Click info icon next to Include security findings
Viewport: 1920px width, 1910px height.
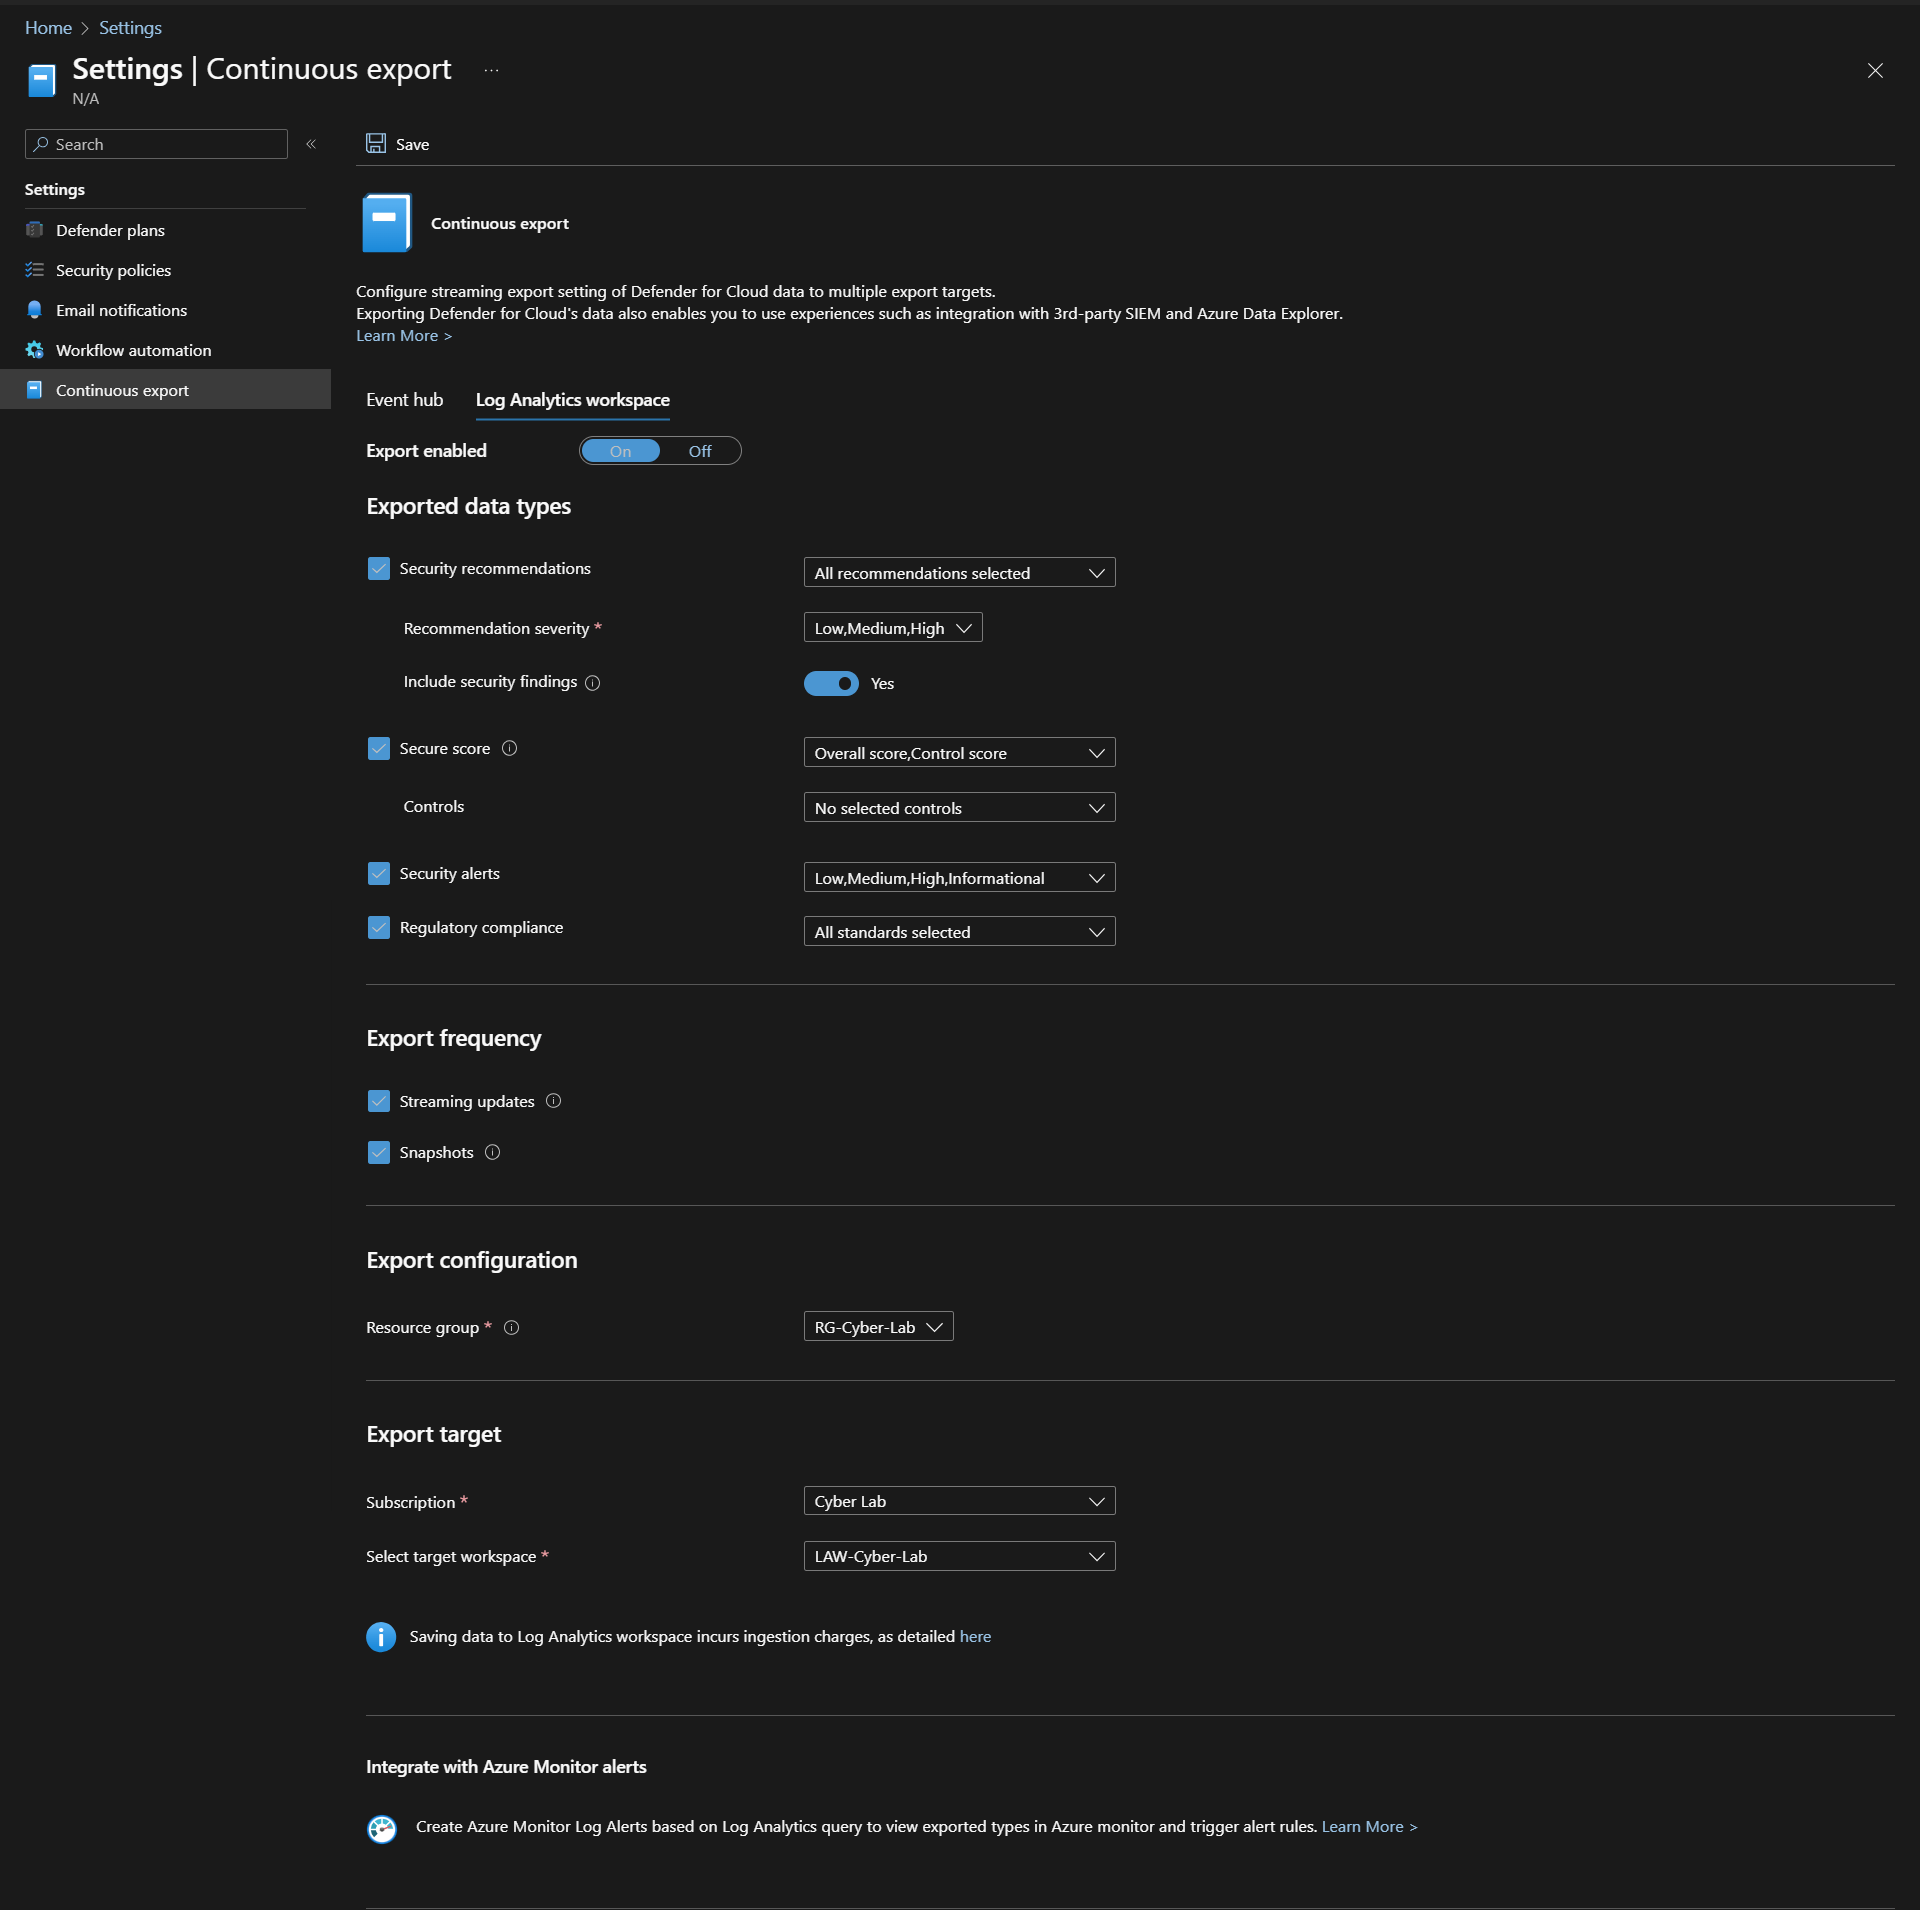(x=592, y=683)
